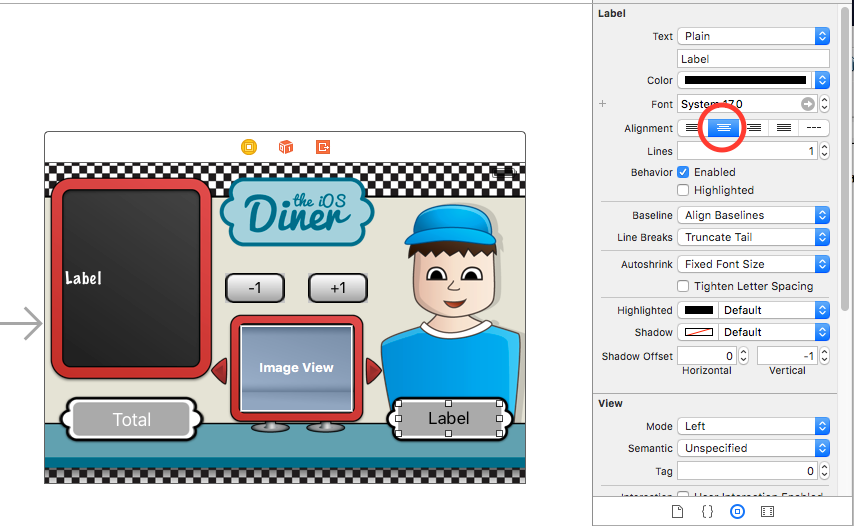Open the Autoshrink Fixed Font Size dropdown
854x526 pixels.
click(x=754, y=264)
